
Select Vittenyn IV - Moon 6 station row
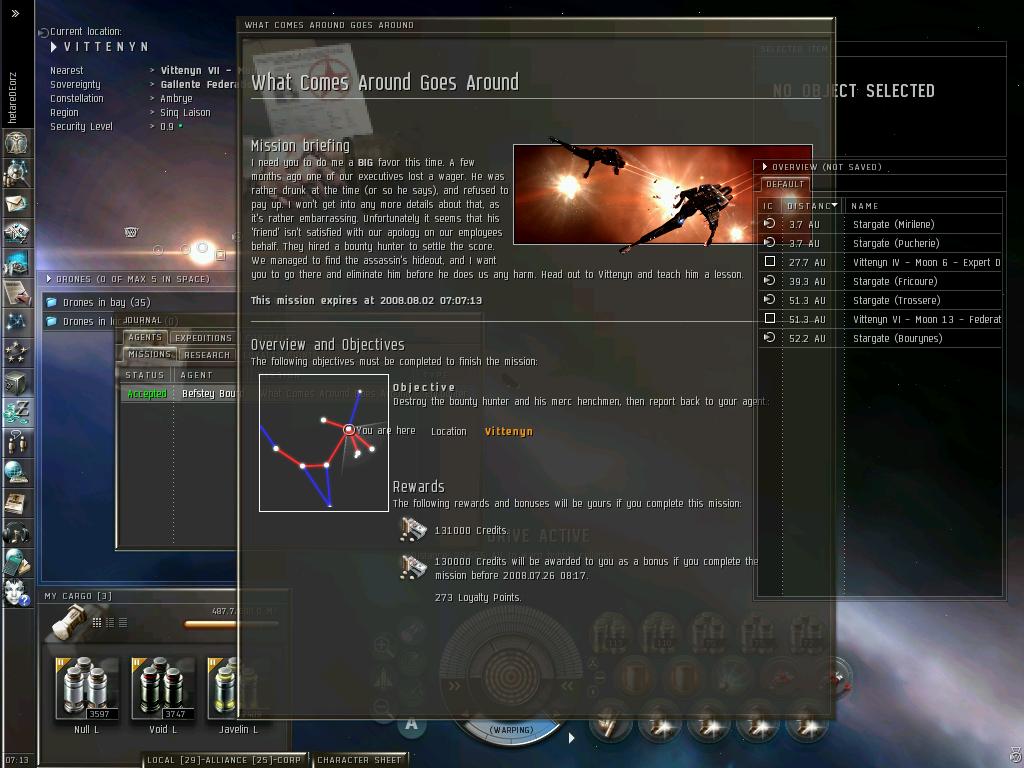880,262
